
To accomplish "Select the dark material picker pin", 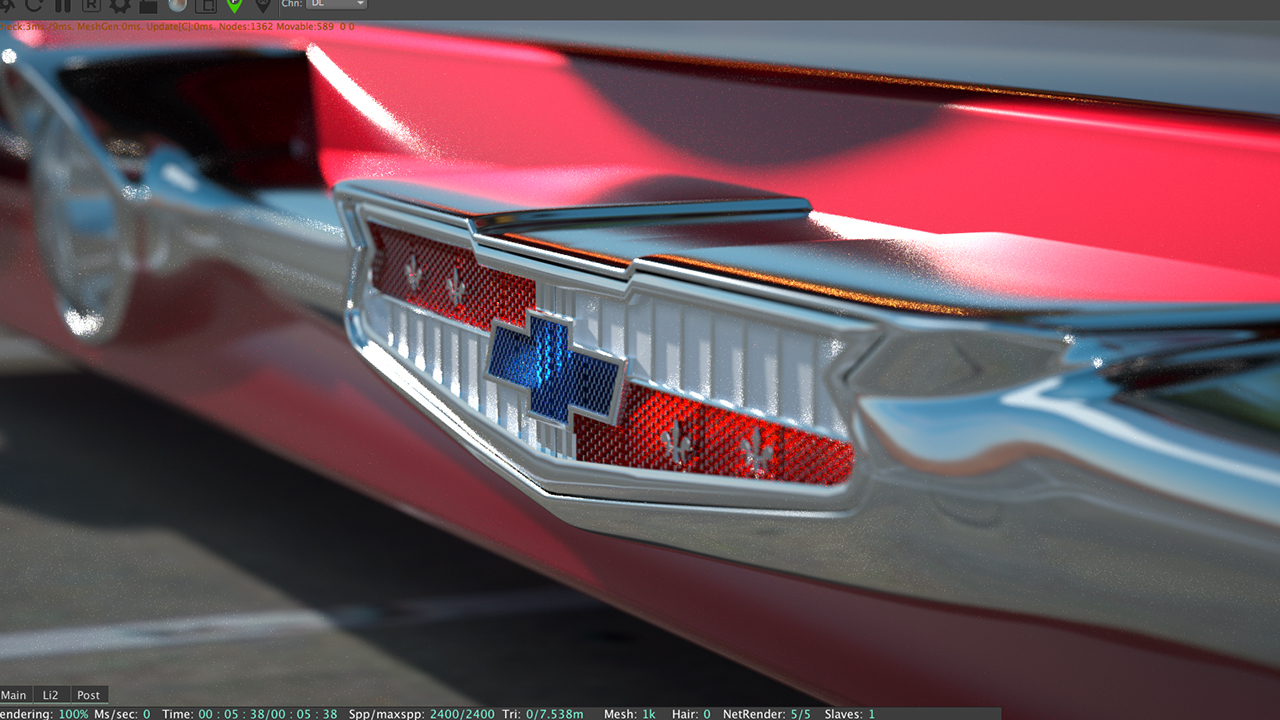I will (263, 5).
